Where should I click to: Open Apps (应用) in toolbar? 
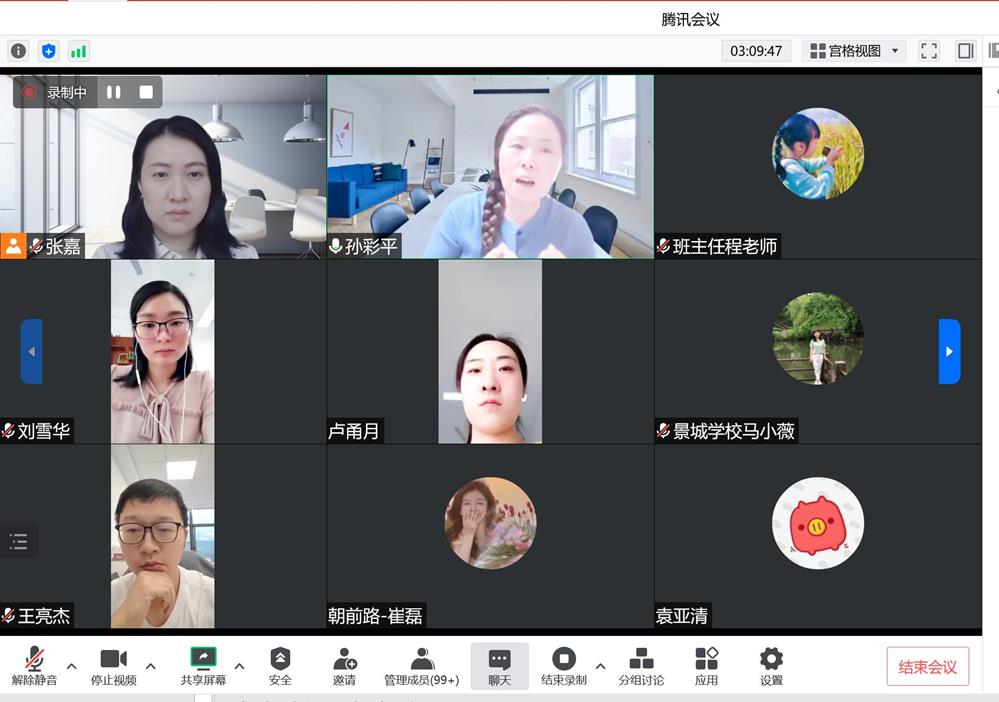(706, 666)
